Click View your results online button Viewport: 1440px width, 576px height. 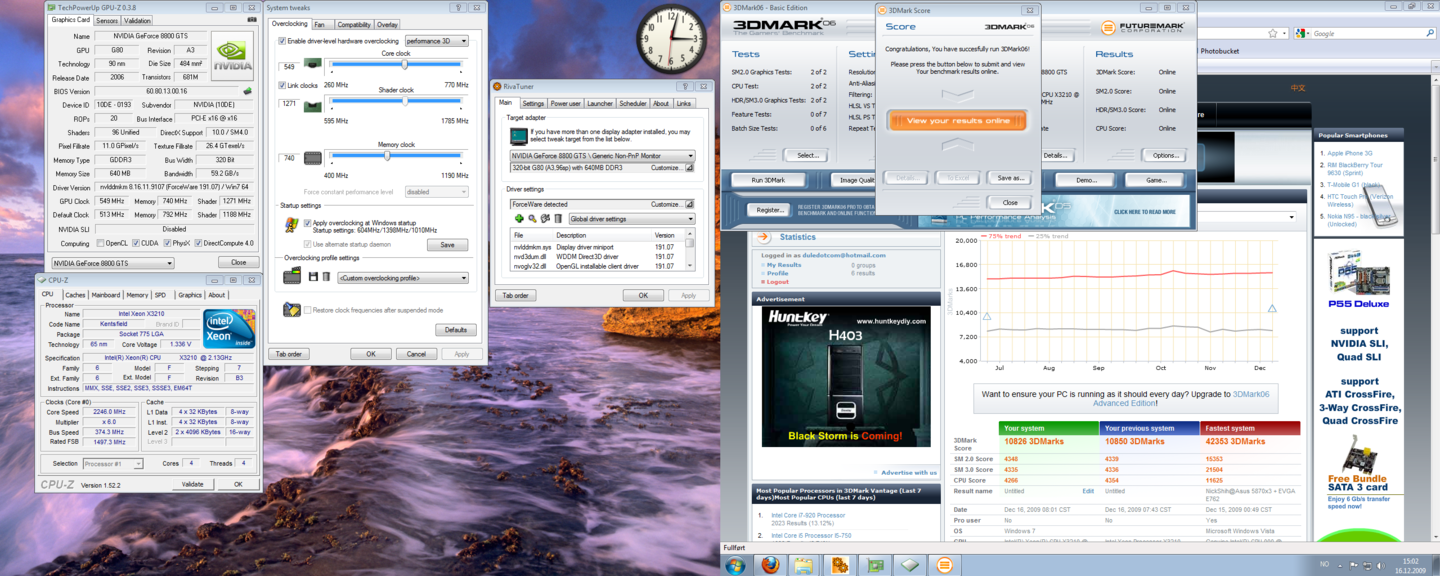click(x=957, y=121)
